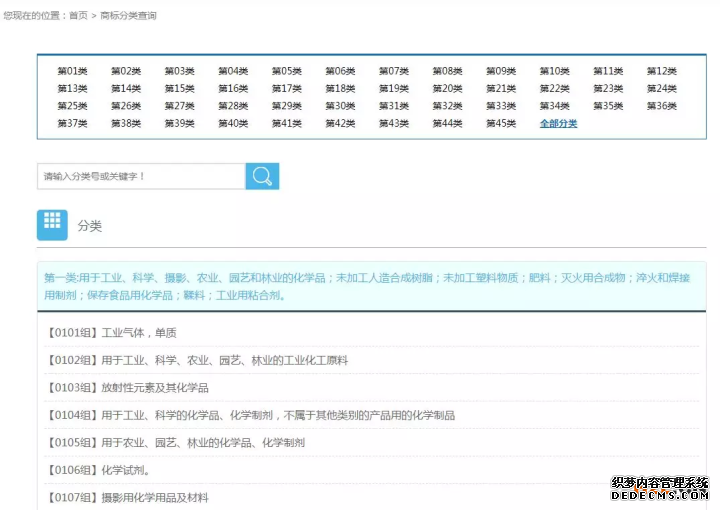
Task: Click the blue grid icon beside 分类
Action: [52, 225]
